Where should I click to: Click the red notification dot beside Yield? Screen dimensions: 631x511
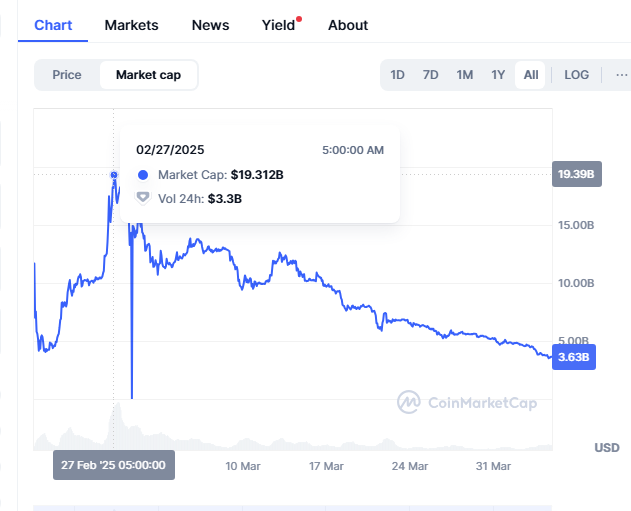click(x=299, y=18)
